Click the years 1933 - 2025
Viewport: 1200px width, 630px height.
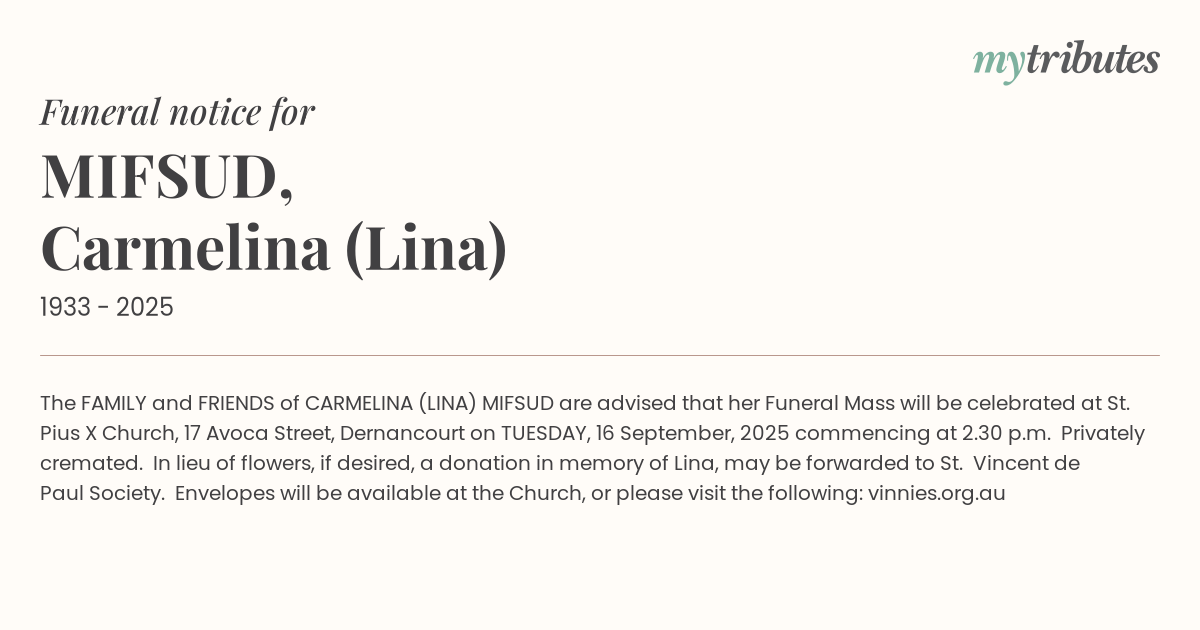pos(107,307)
